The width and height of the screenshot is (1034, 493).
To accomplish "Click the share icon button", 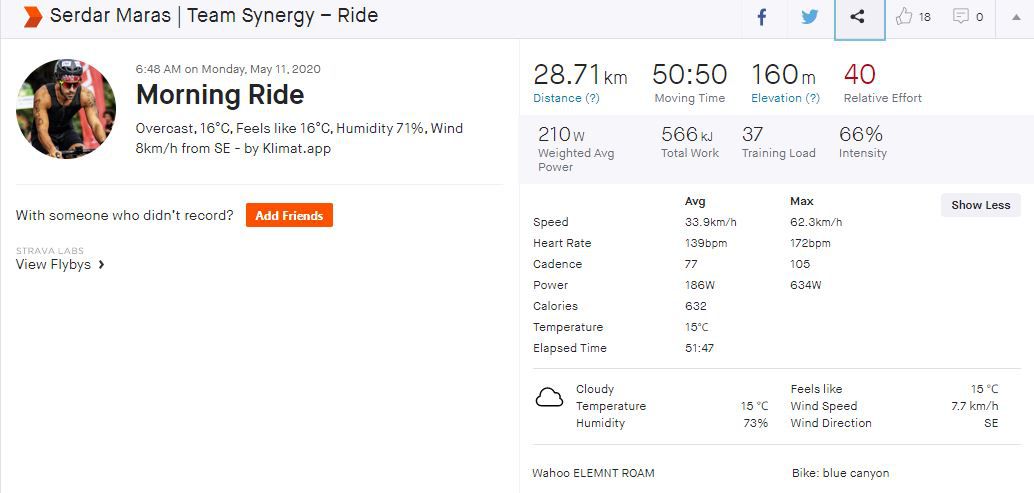I will pyautogui.click(x=859, y=17).
